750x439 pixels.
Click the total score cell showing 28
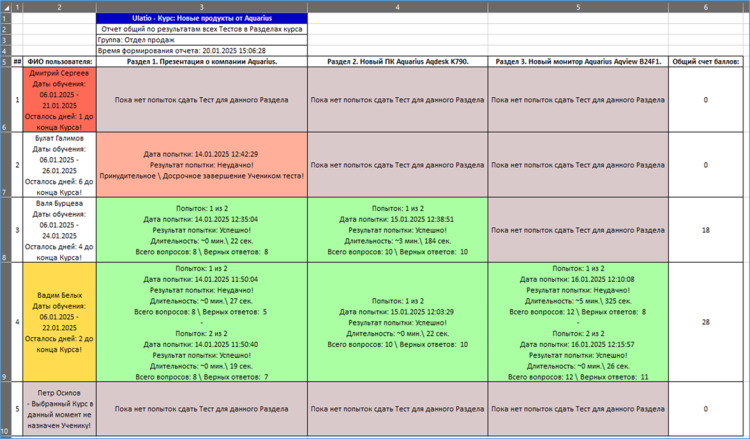[705, 322]
